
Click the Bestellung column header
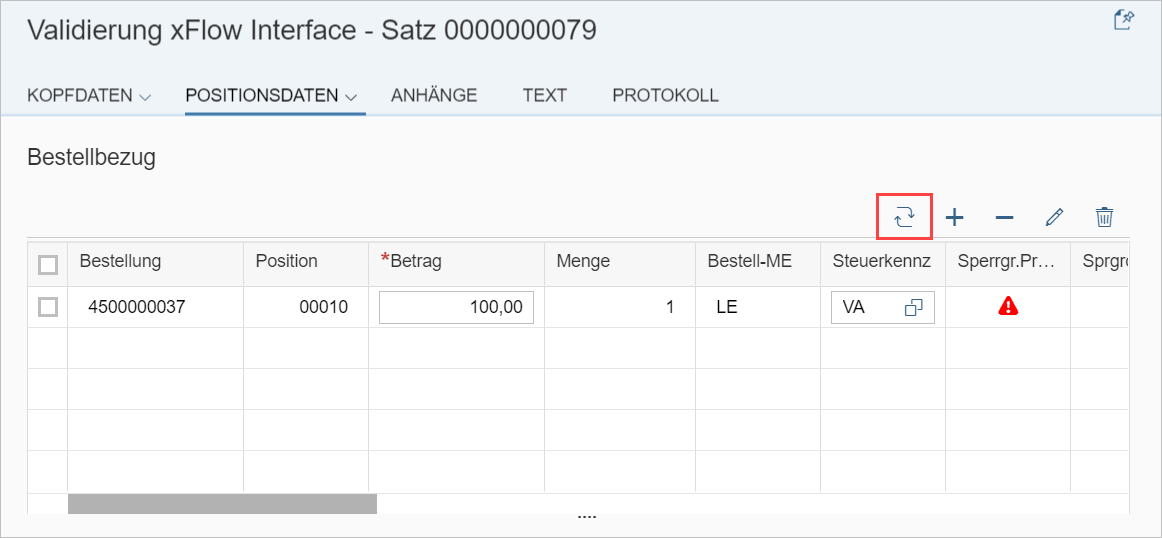tap(120, 262)
